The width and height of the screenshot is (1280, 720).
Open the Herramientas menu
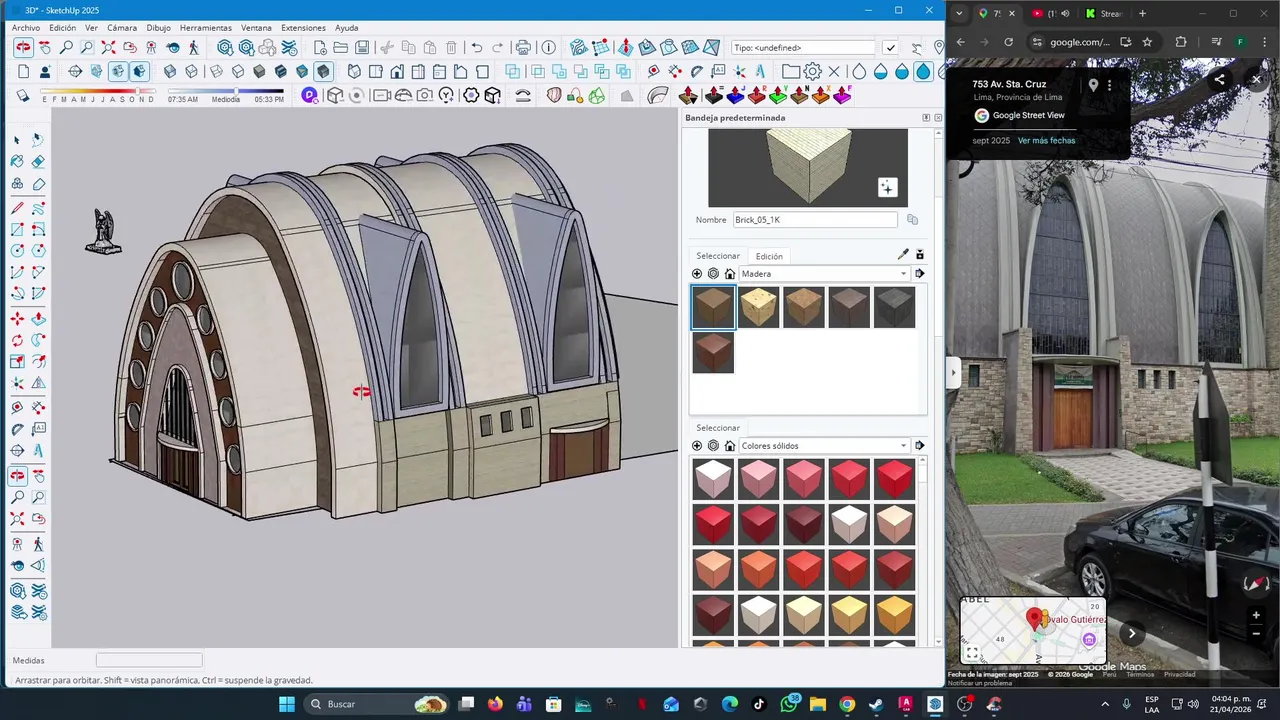coord(206,28)
